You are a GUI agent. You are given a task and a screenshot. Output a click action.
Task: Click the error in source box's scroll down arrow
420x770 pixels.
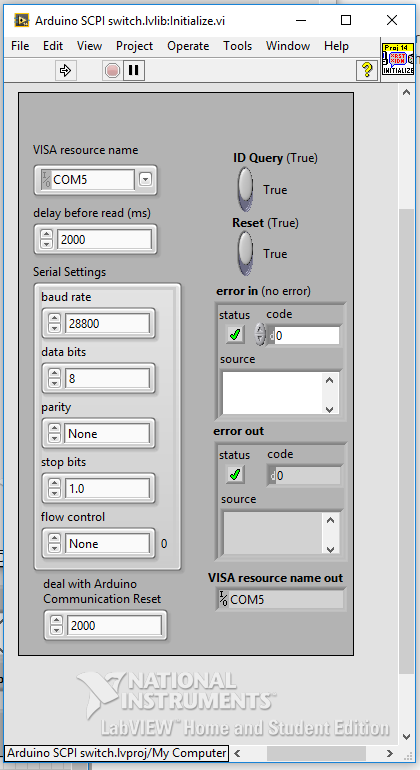[x=330, y=409]
